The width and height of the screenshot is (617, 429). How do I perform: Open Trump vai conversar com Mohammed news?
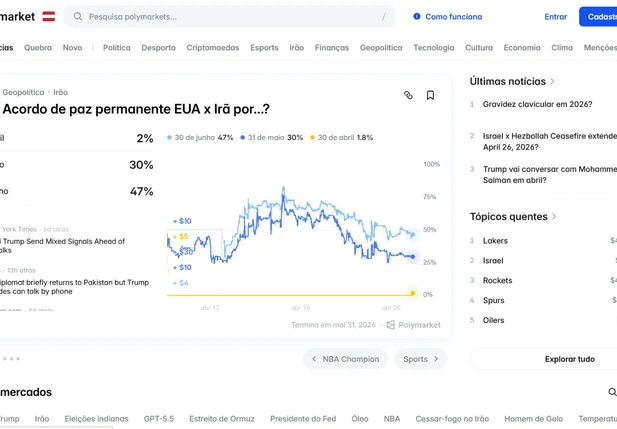pos(550,174)
